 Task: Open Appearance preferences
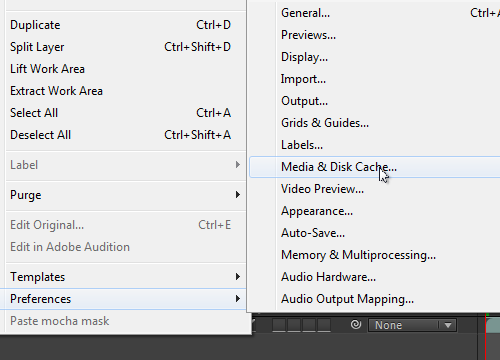pos(375,211)
